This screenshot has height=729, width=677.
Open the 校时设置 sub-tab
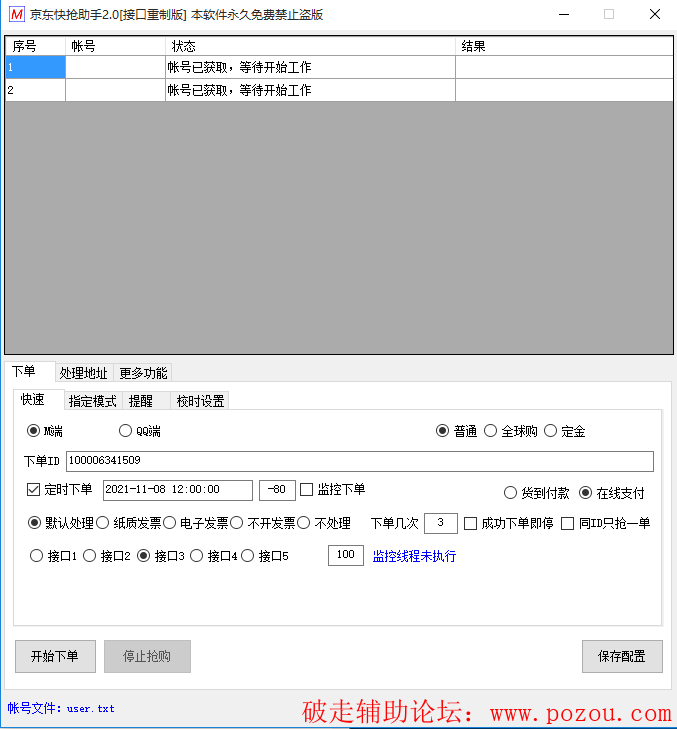point(200,401)
